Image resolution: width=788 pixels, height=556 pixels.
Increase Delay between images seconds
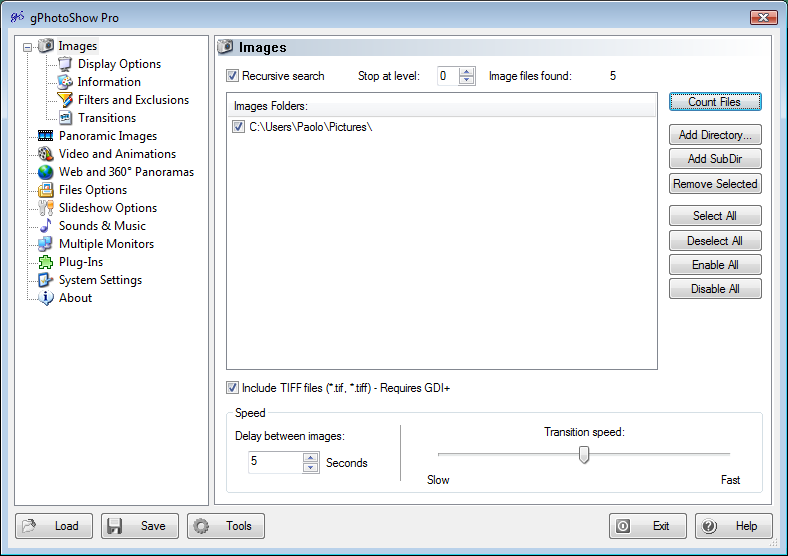tap(310, 457)
